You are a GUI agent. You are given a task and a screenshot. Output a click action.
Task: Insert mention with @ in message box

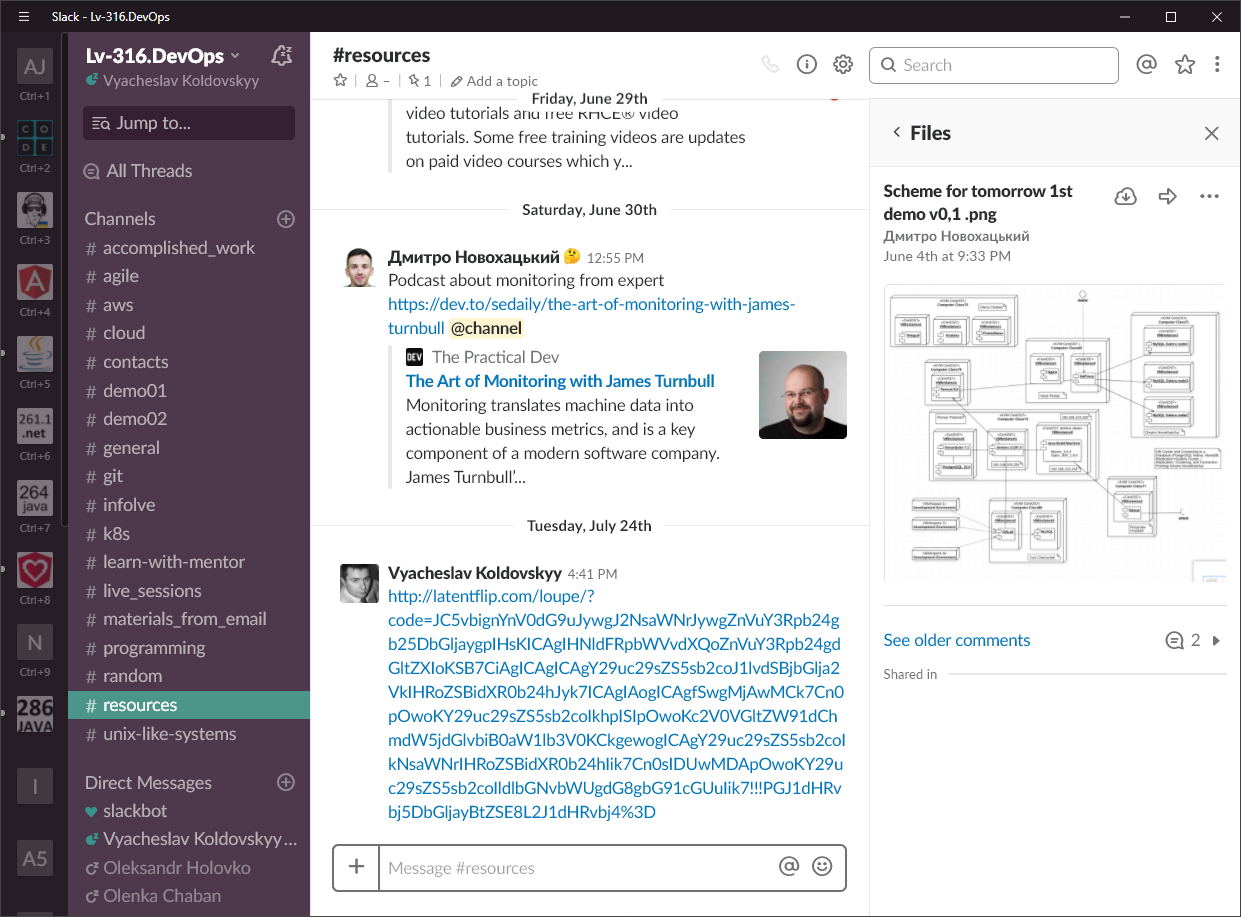[789, 867]
